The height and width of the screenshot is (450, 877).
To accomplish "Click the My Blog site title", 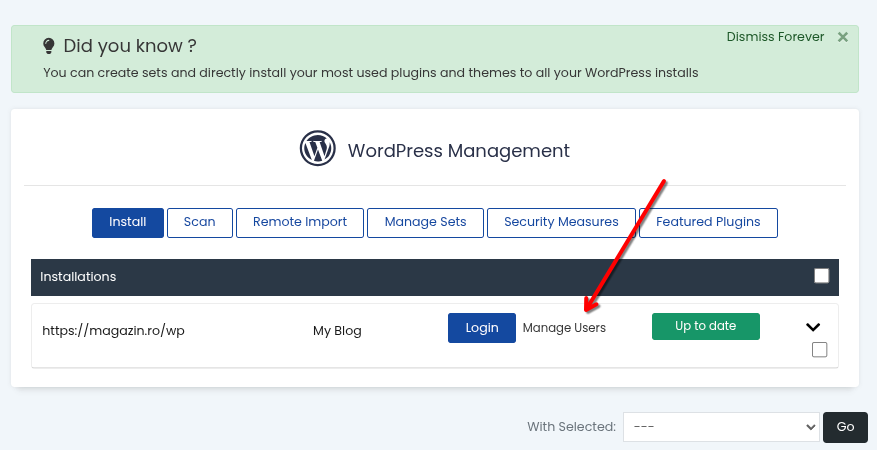I will pyautogui.click(x=337, y=331).
